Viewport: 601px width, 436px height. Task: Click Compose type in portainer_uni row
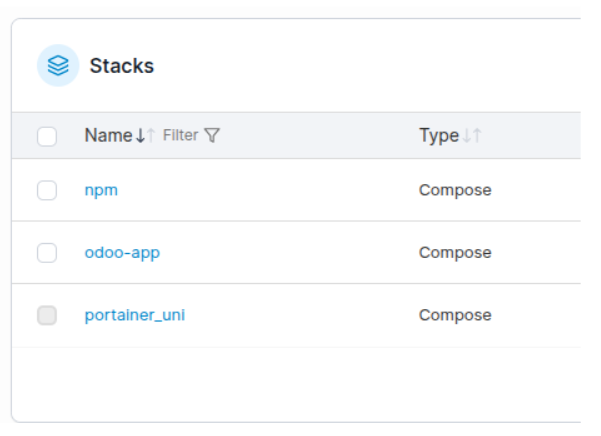[x=455, y=315]
